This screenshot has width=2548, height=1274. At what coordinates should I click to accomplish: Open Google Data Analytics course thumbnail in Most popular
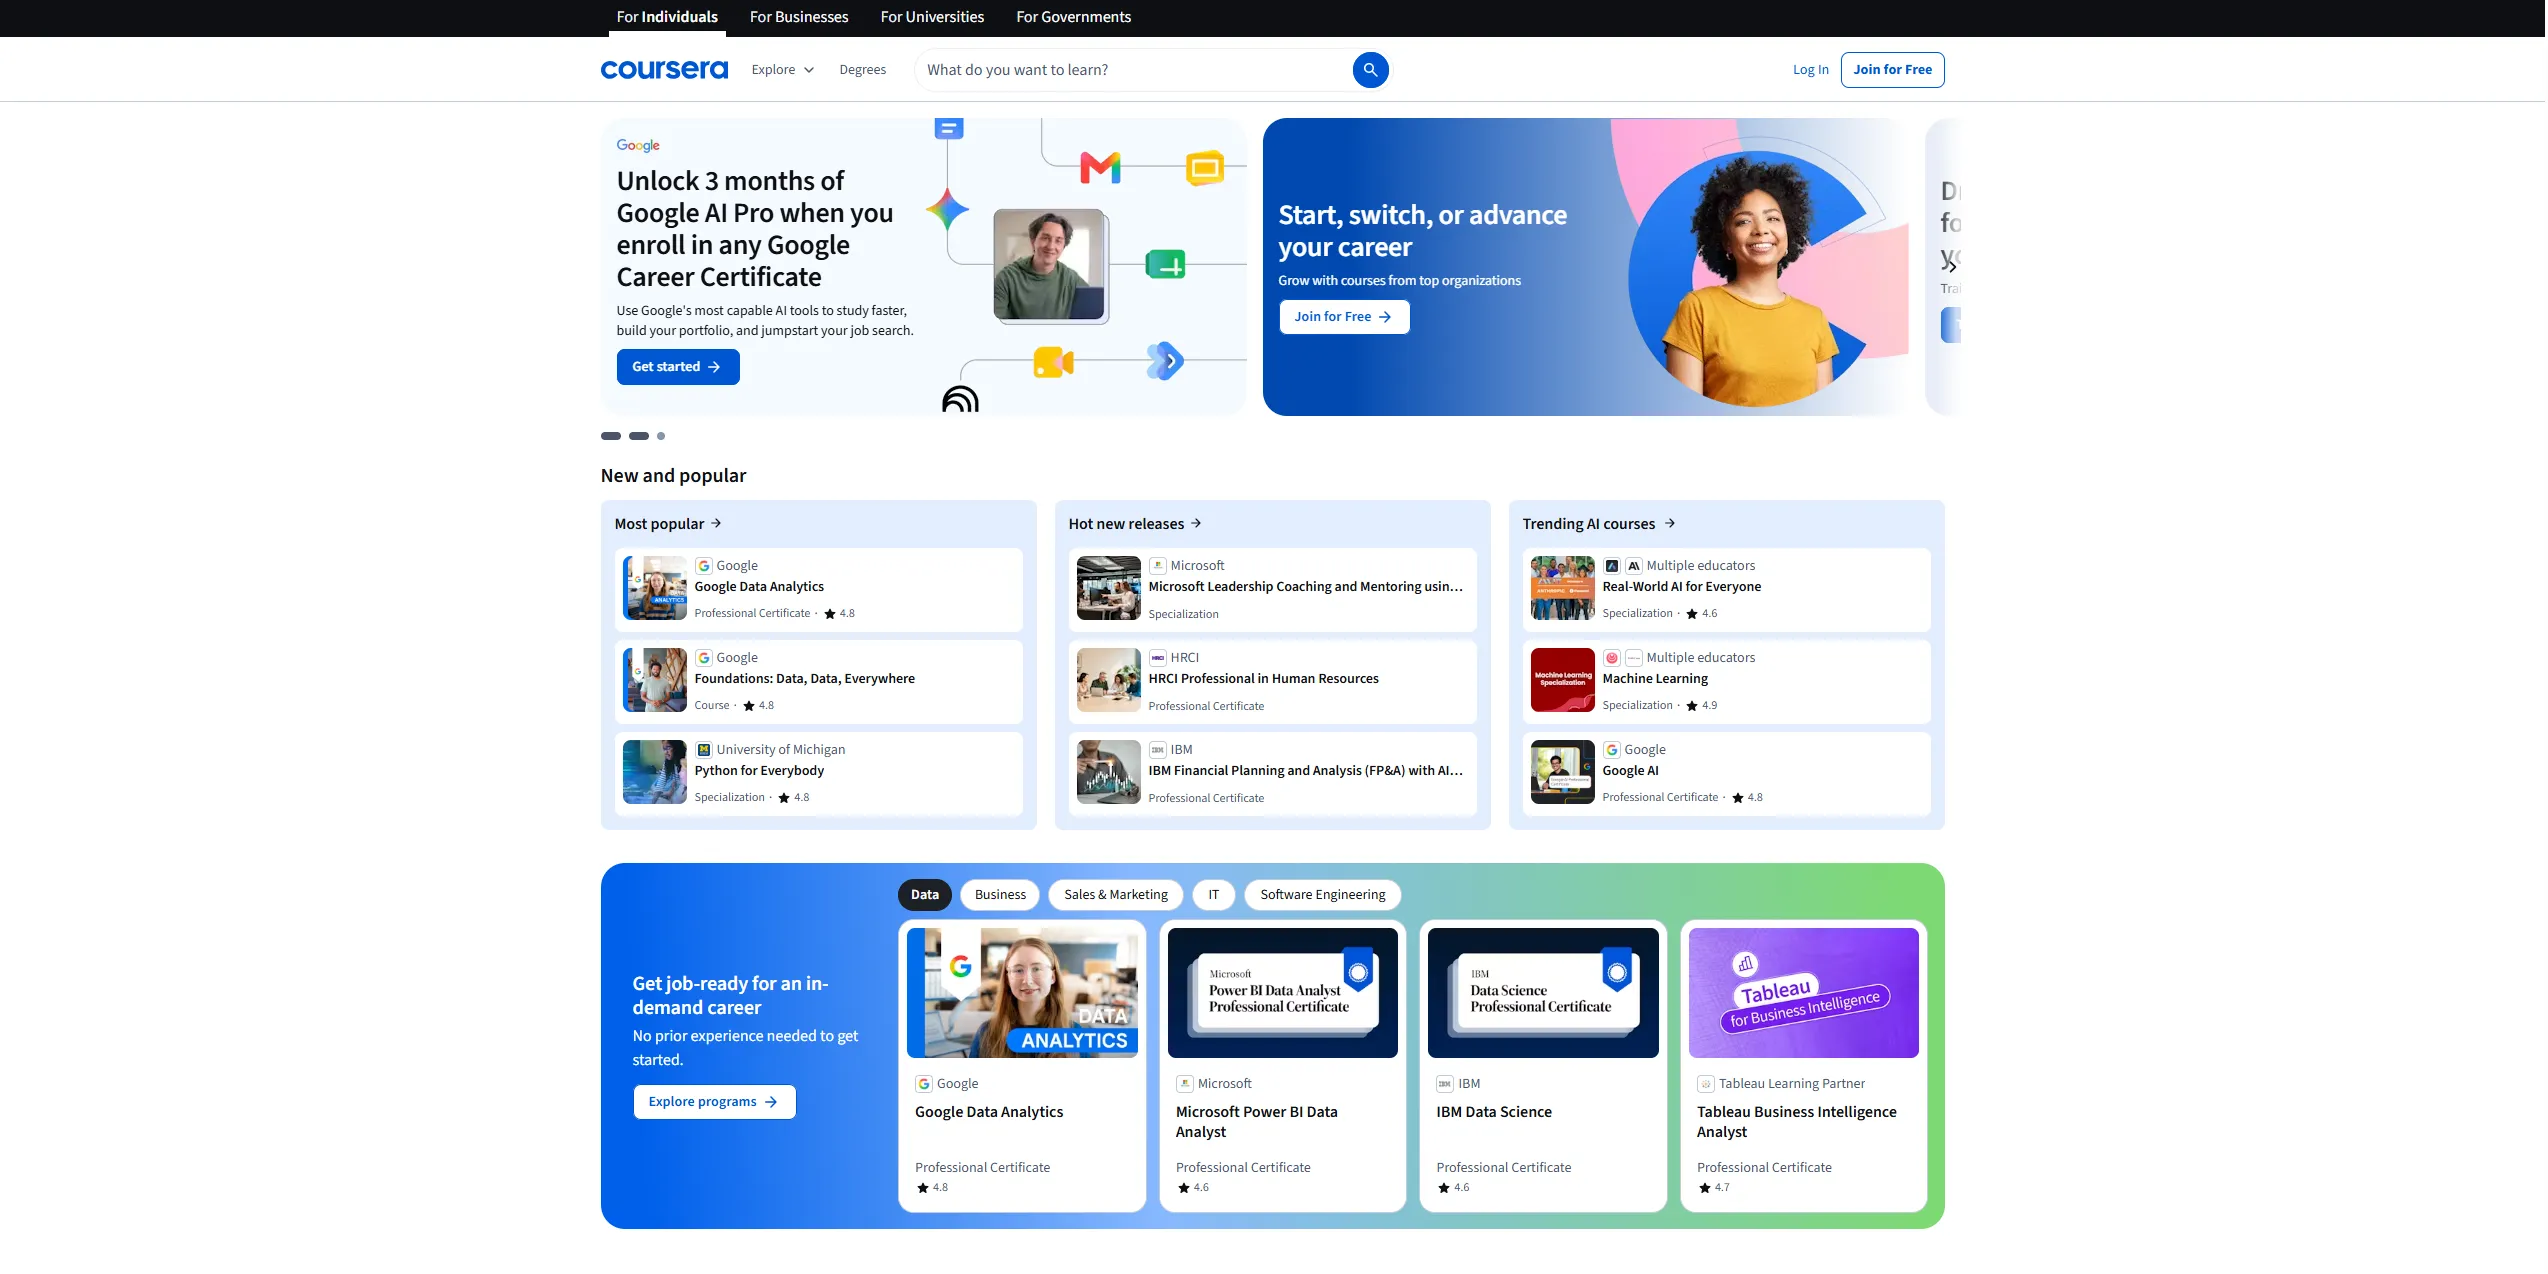coord(655,588)
